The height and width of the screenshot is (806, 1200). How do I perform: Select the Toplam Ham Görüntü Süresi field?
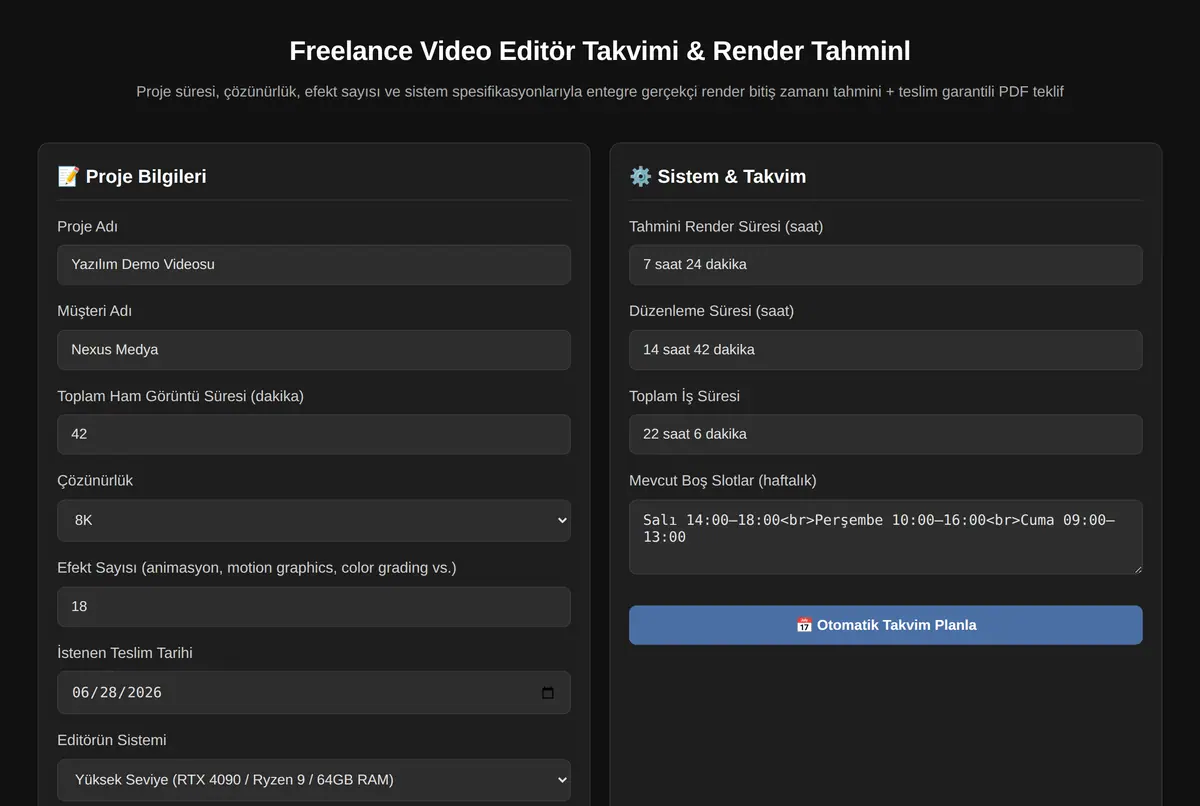coord(314,434)
